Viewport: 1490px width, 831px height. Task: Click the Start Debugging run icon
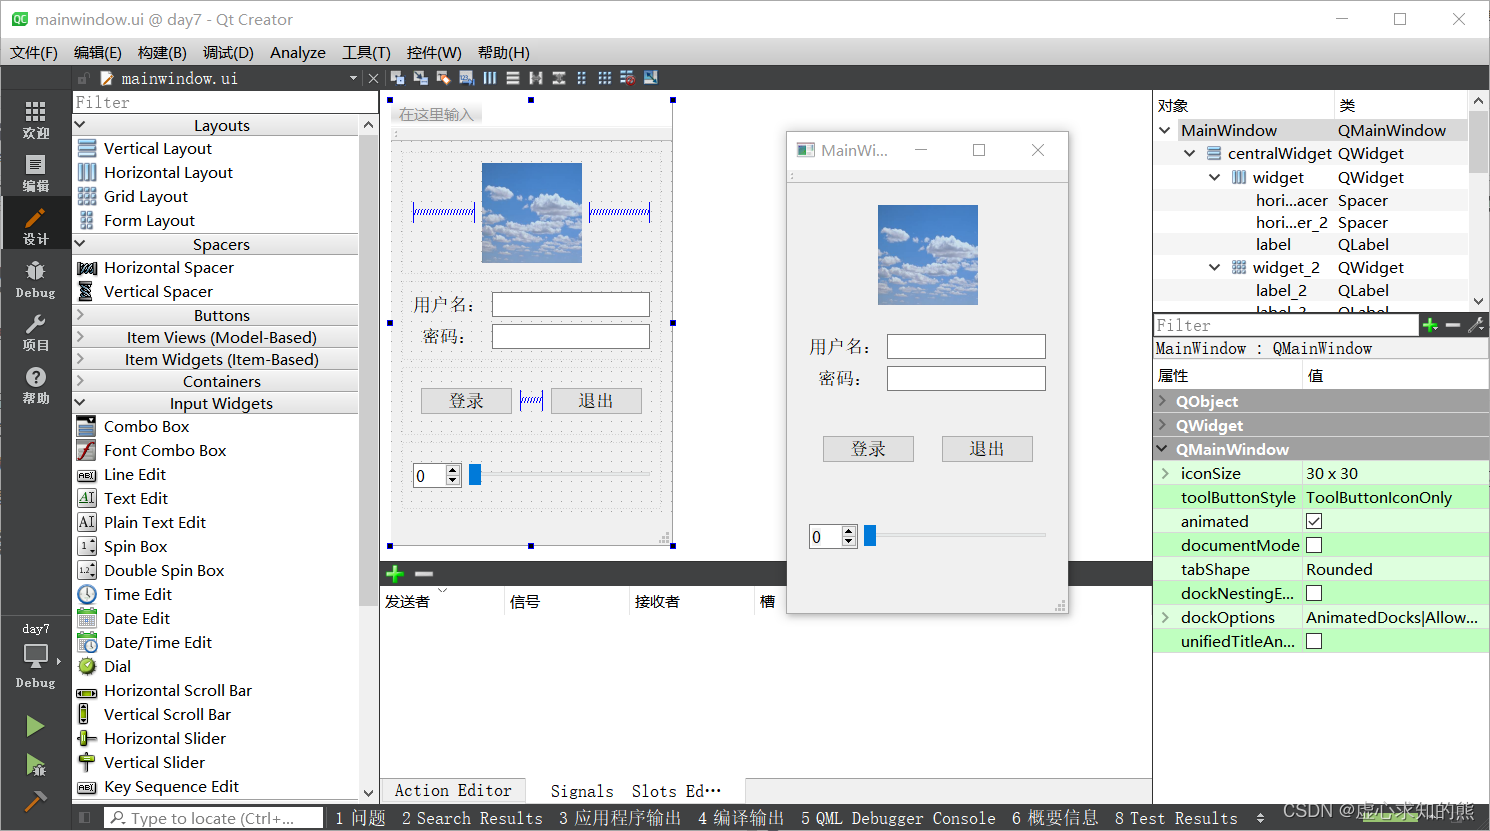click(35, 765)
